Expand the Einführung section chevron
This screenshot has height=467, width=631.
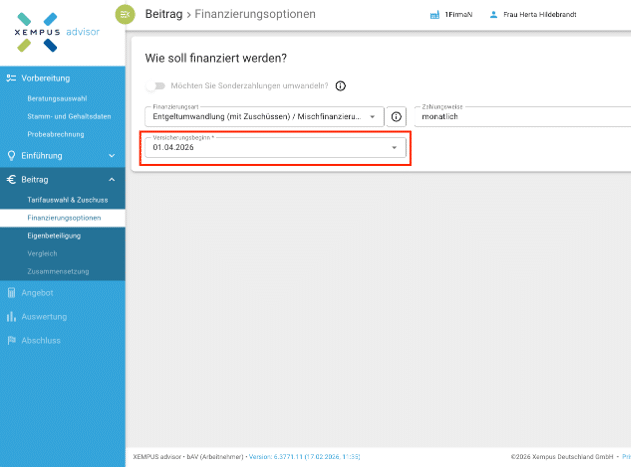click(x=111, y=156)
